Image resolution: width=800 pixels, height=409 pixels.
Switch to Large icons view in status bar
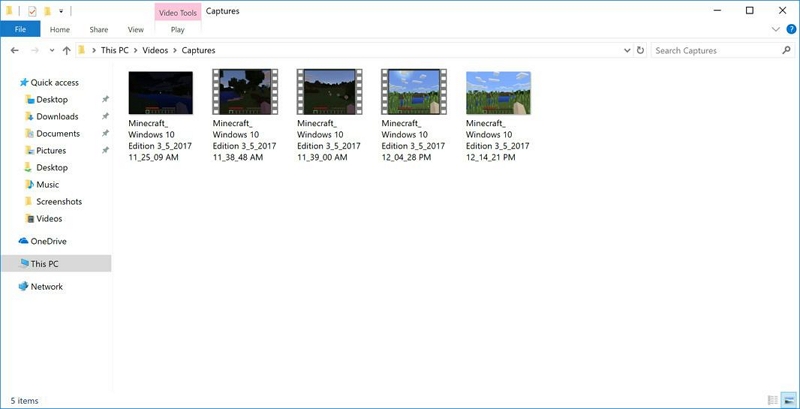[789, 400]
